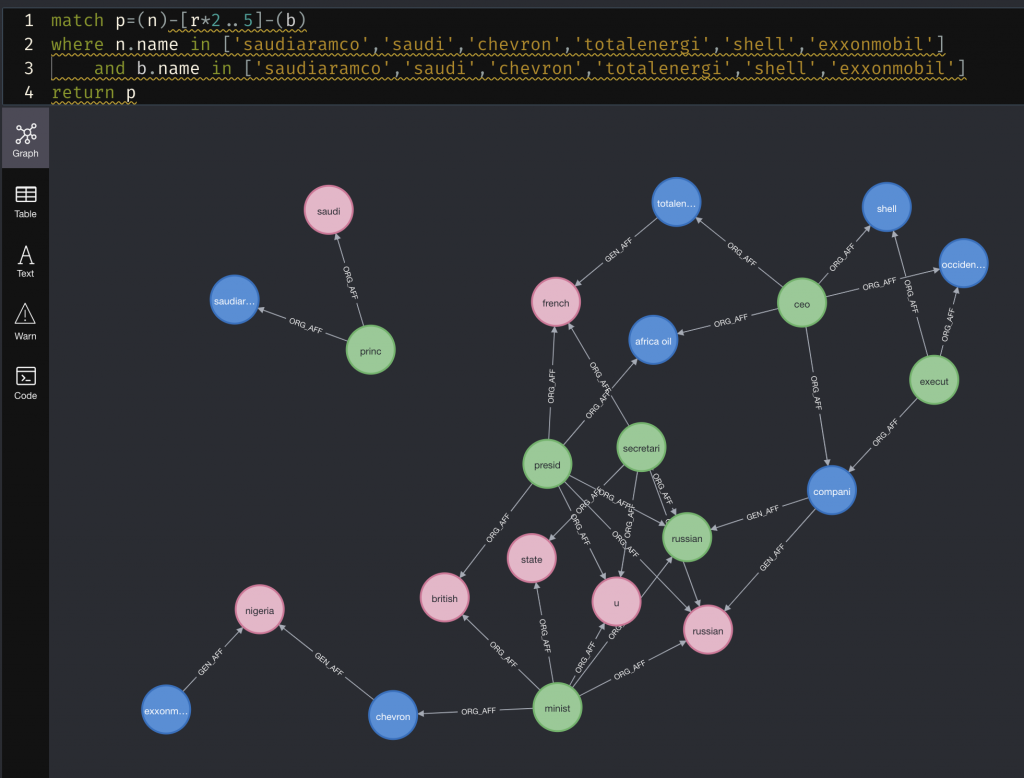
Task: Click ORG_AFF edge from execut to compani
Action: click(885, 433)
